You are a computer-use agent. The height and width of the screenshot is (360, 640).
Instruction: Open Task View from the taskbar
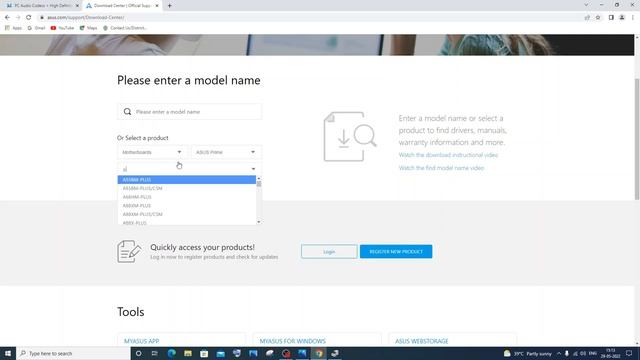(x=155, y=353)
